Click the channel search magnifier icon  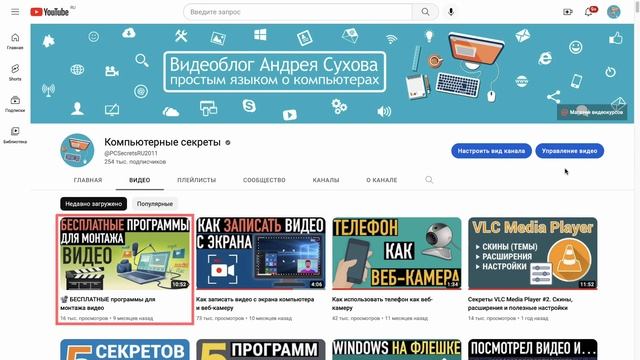pyautogui.click(x=429, y=180)
